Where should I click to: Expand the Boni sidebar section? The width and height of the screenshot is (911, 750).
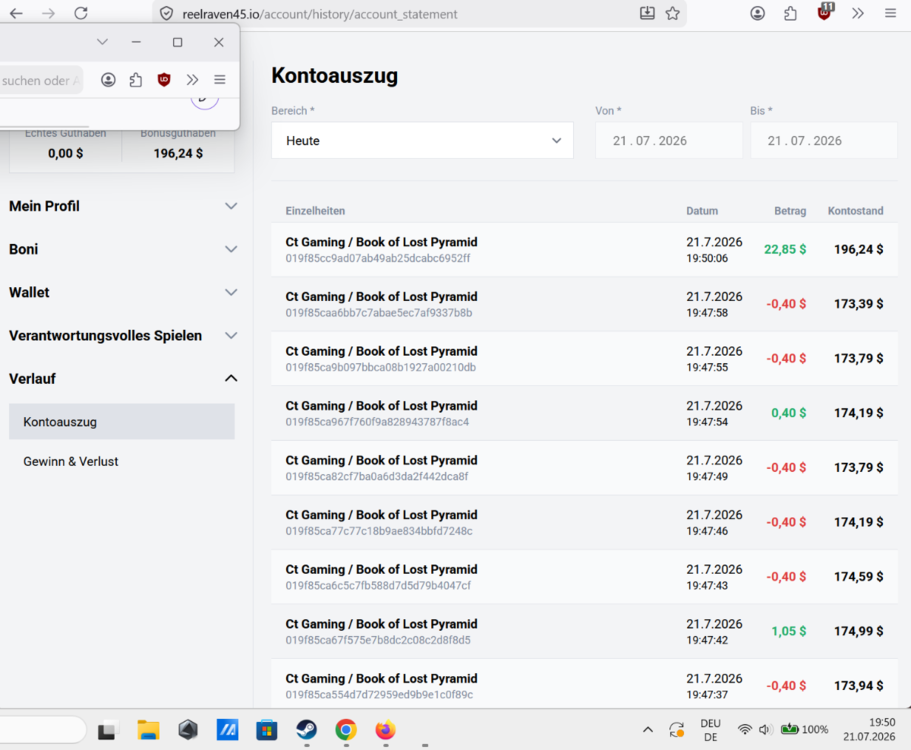pyautogui.click(x=123, y=249)
